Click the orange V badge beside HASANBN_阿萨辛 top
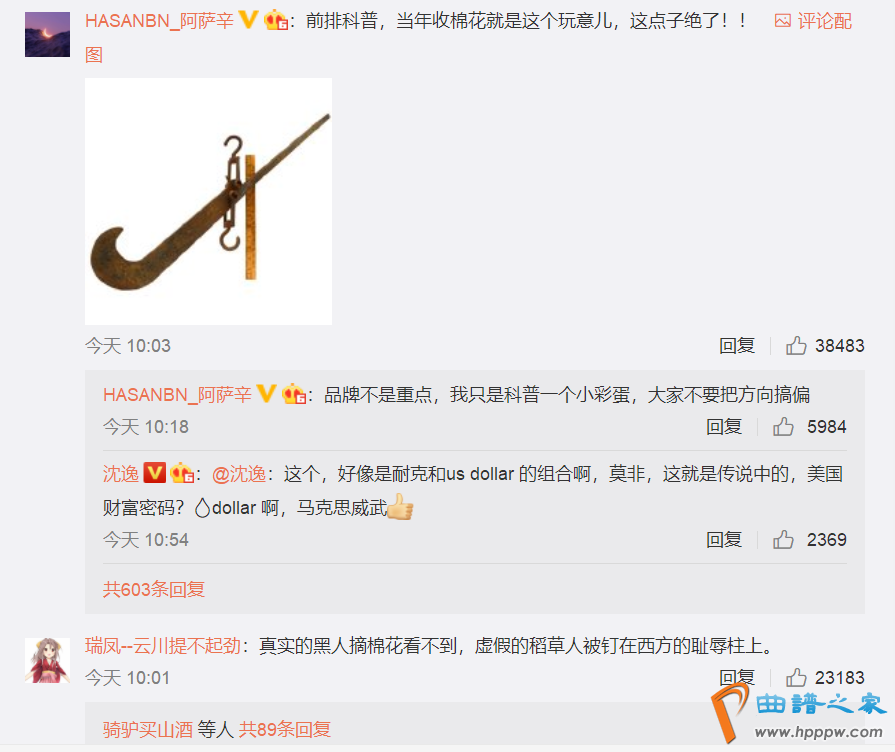 [248, 20]
